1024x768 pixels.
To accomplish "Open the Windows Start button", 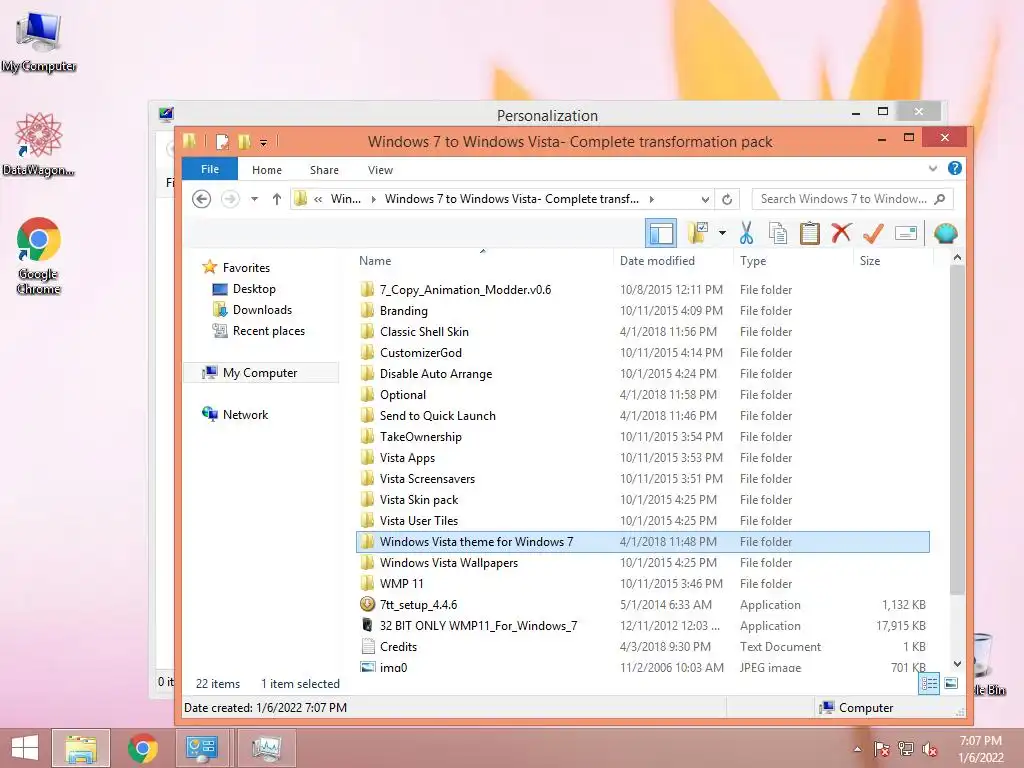I will [25, 748].
